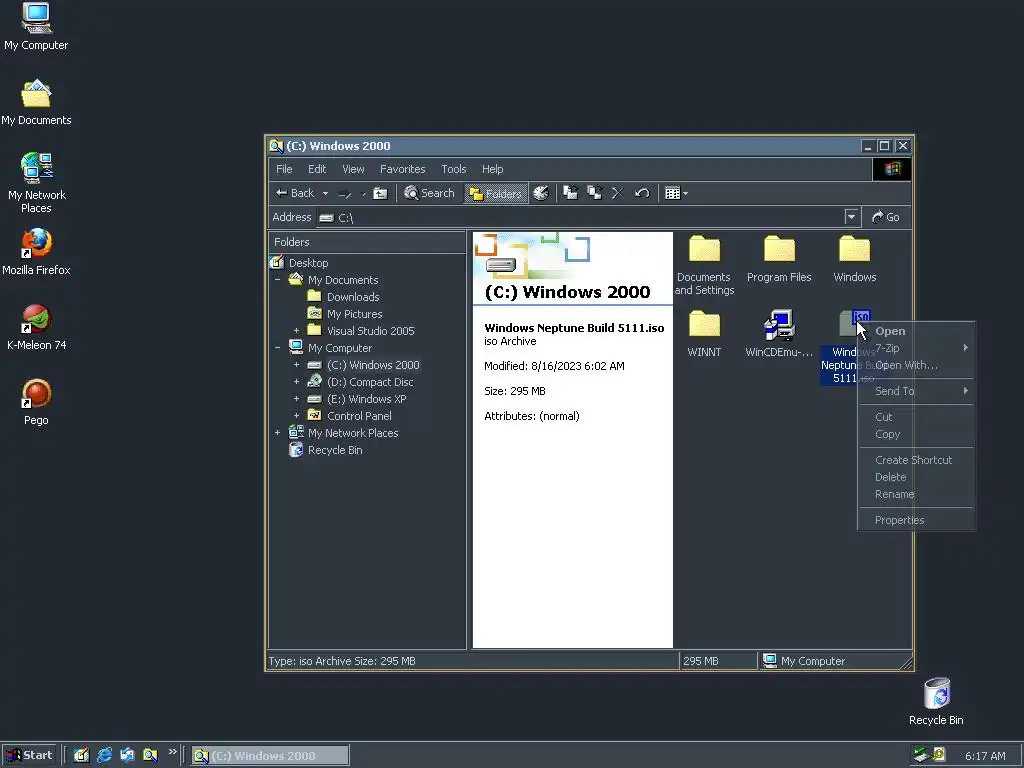1024x768 pixels.
Task: Expand Control Panel tree node
Action: (x=296, y=416)
